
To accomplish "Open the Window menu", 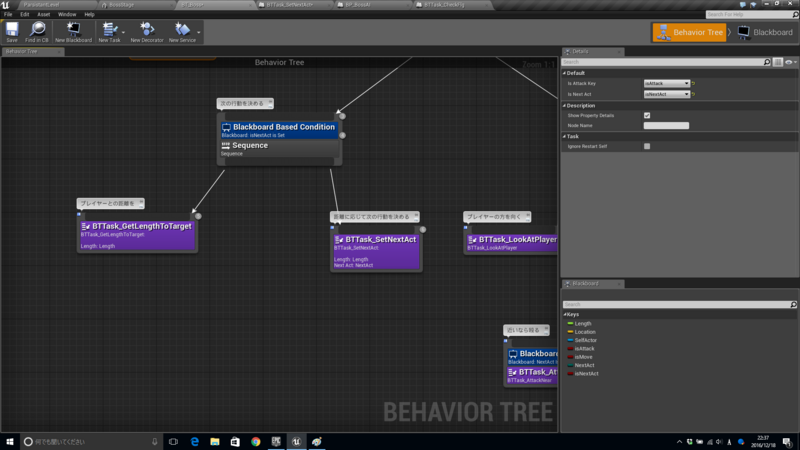I will click(x=67, y=14).
